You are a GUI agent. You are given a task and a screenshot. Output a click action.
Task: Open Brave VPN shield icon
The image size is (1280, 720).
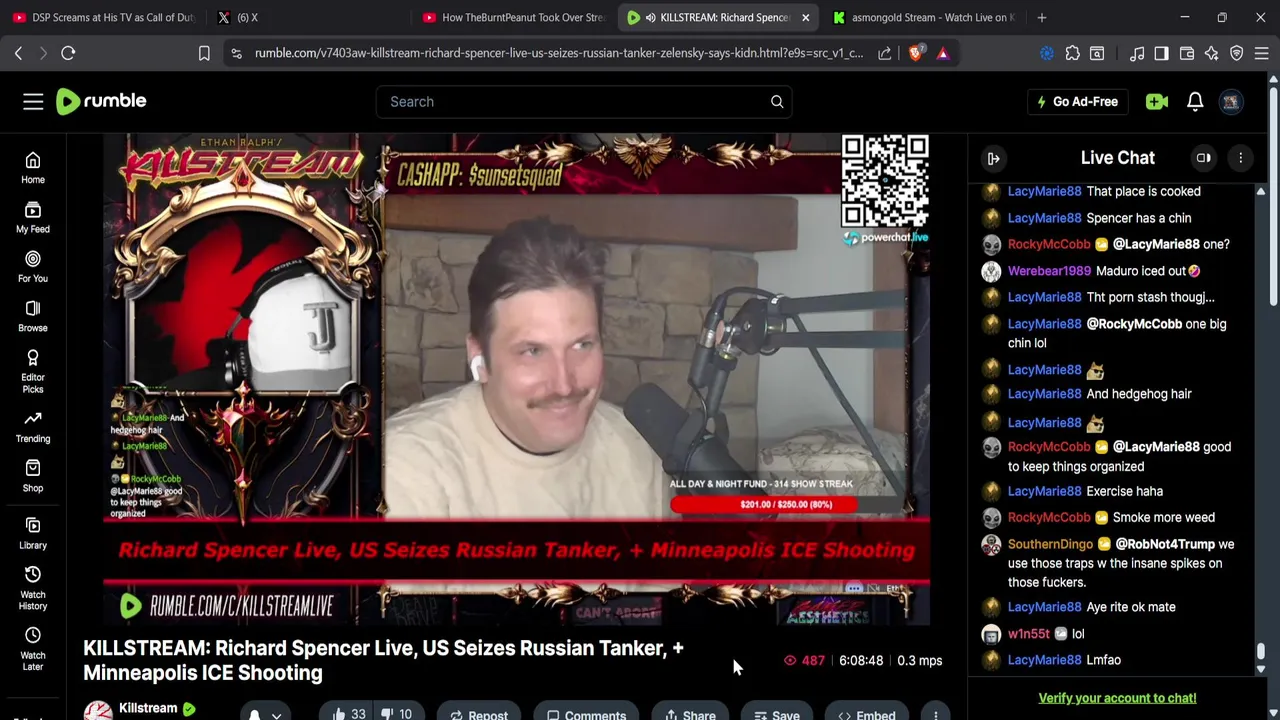click(x=1237, y=53)
